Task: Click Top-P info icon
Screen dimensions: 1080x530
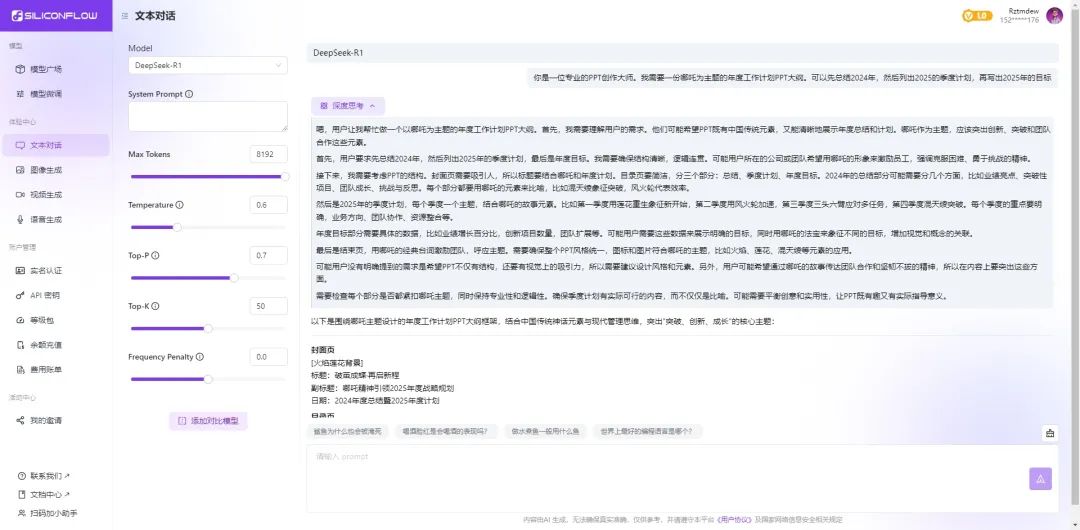Action: point(155,256)
